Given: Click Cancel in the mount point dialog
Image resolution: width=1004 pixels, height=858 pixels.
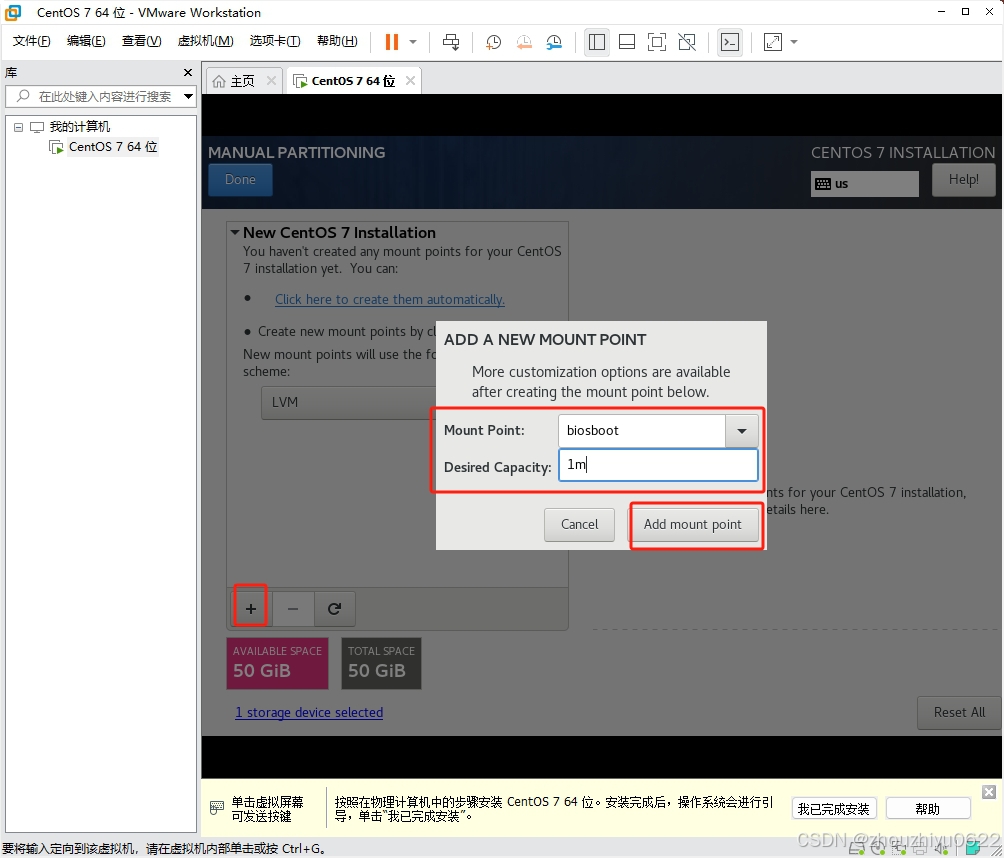Looking at the screenshot, I should click(579, 524).
